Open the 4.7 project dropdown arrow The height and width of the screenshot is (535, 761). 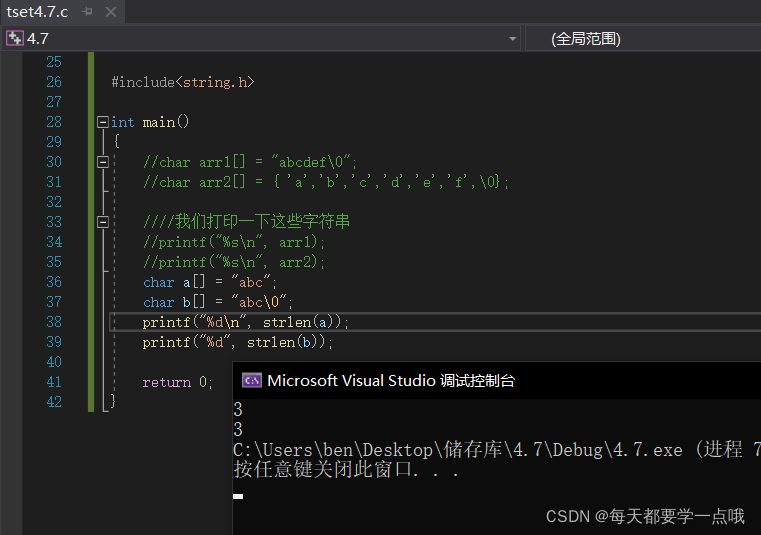tap(512, 38)
